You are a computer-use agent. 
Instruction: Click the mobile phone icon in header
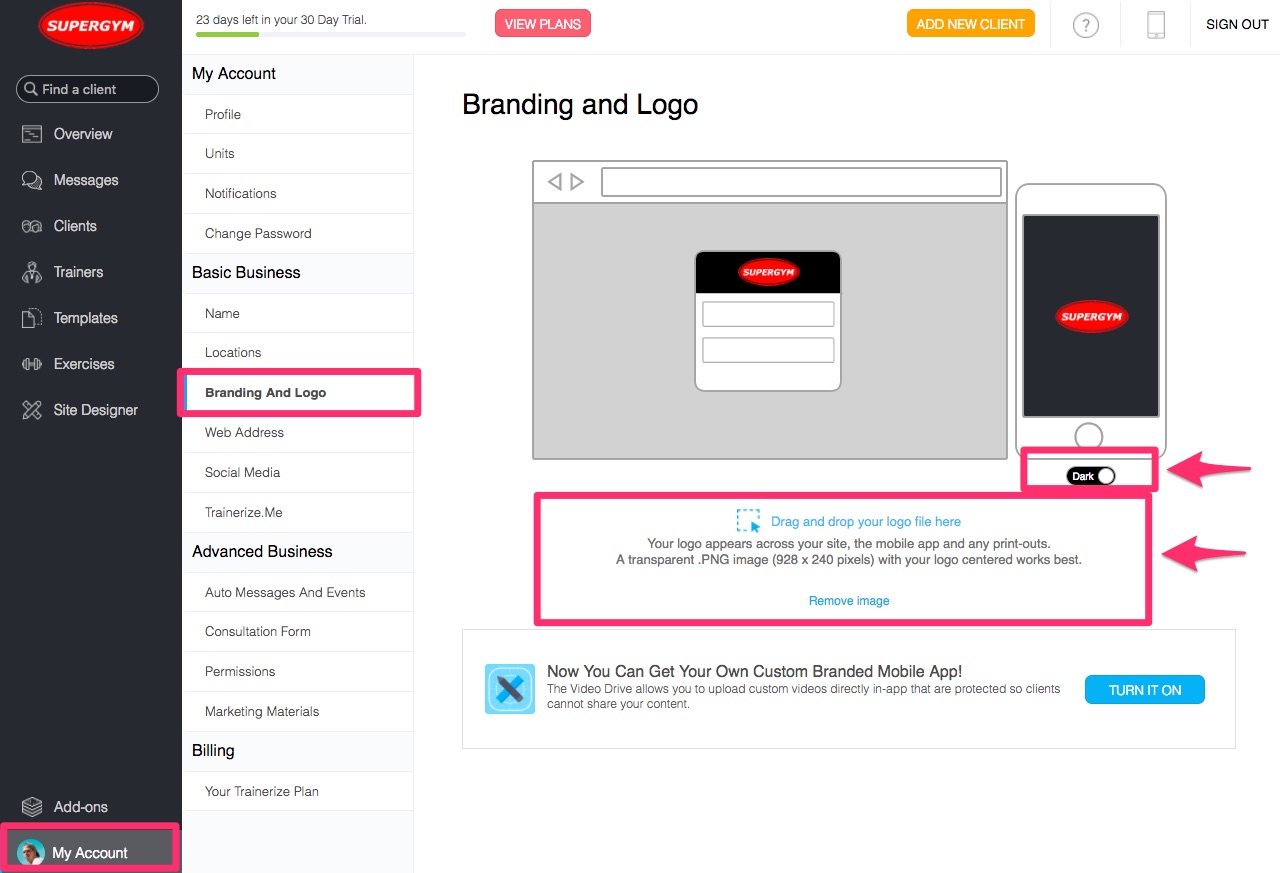[x=1156, y=26]
